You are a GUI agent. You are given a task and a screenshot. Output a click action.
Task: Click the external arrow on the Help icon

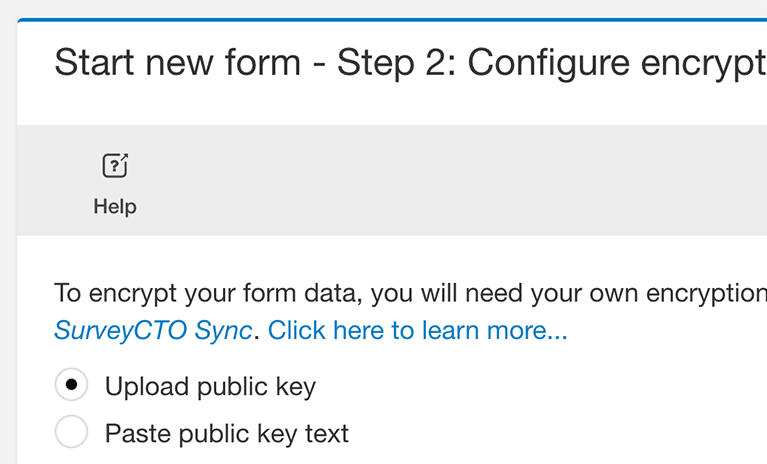123,157
